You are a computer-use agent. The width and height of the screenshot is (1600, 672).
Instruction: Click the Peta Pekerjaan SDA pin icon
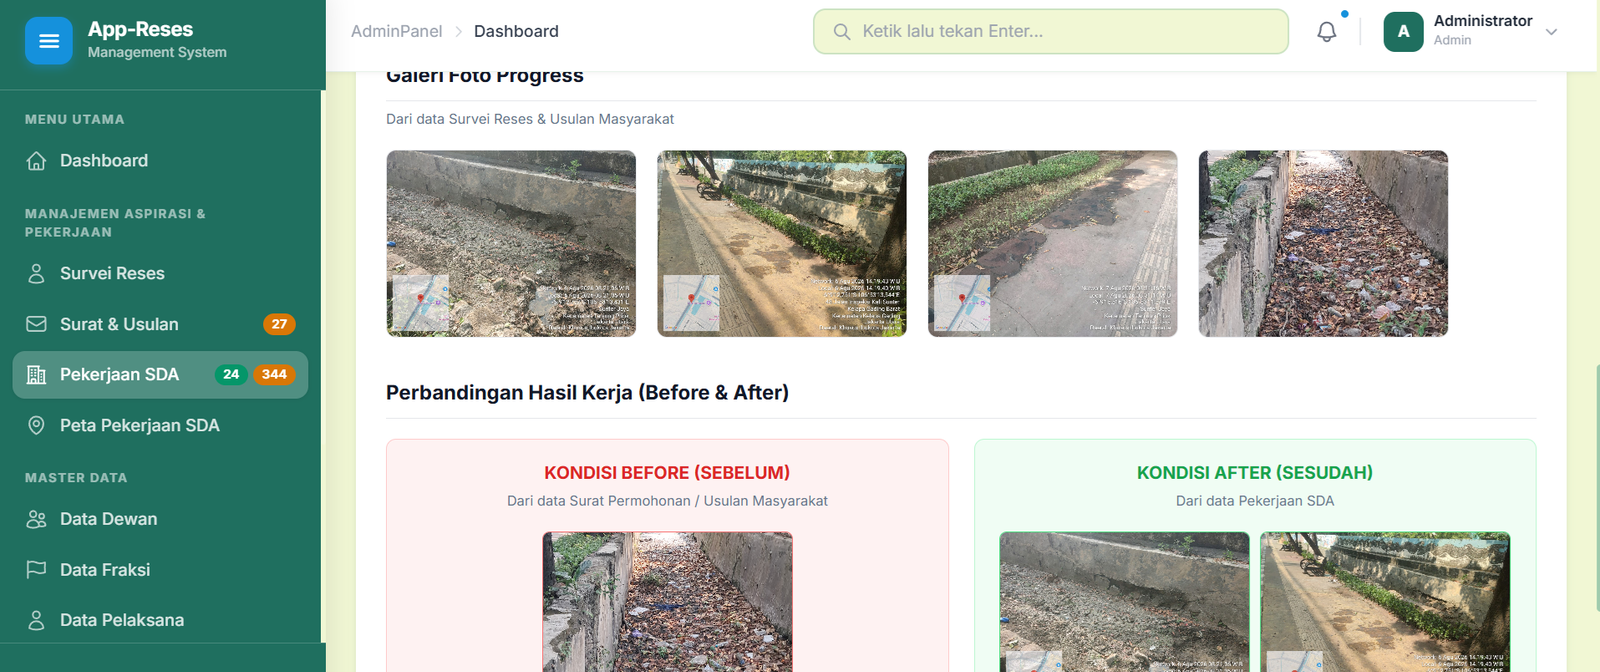(x=36, y=425)
